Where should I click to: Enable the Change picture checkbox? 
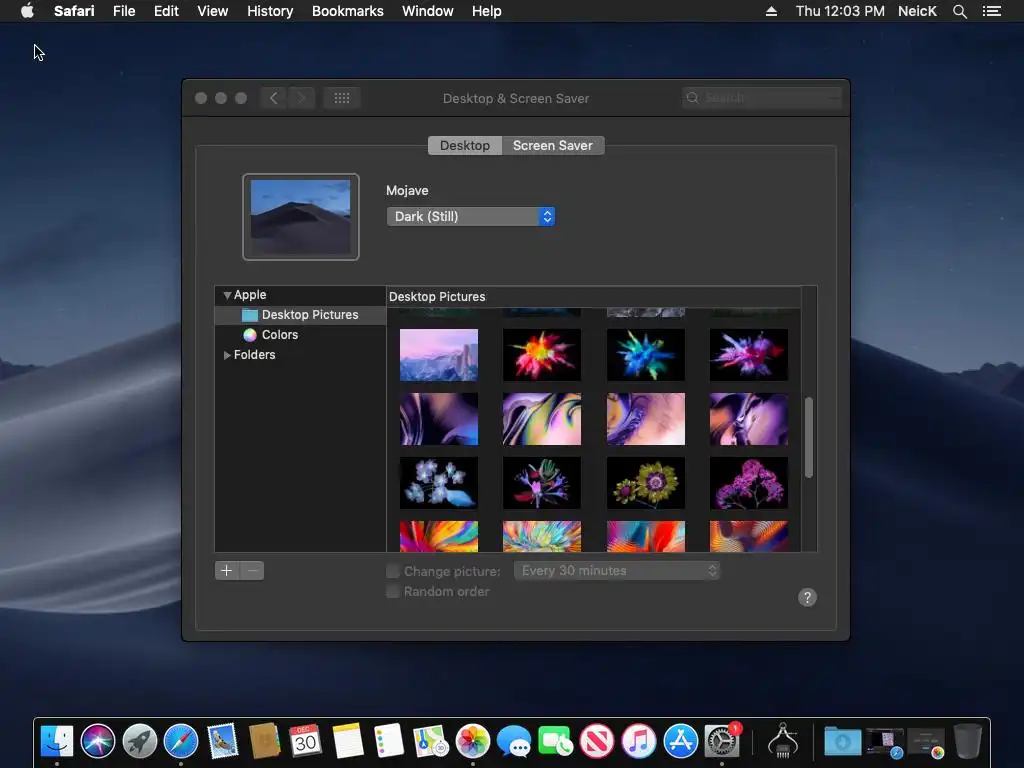tap(392, 571)
